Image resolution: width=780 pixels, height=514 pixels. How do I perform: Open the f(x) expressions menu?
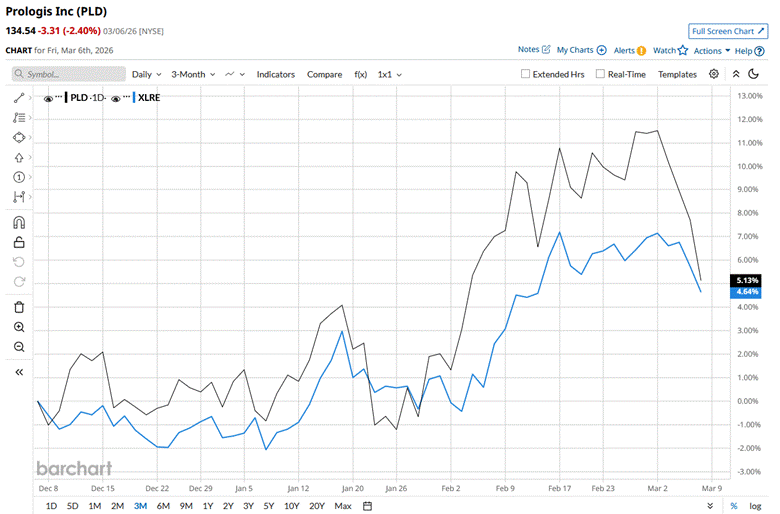(361, 74)
